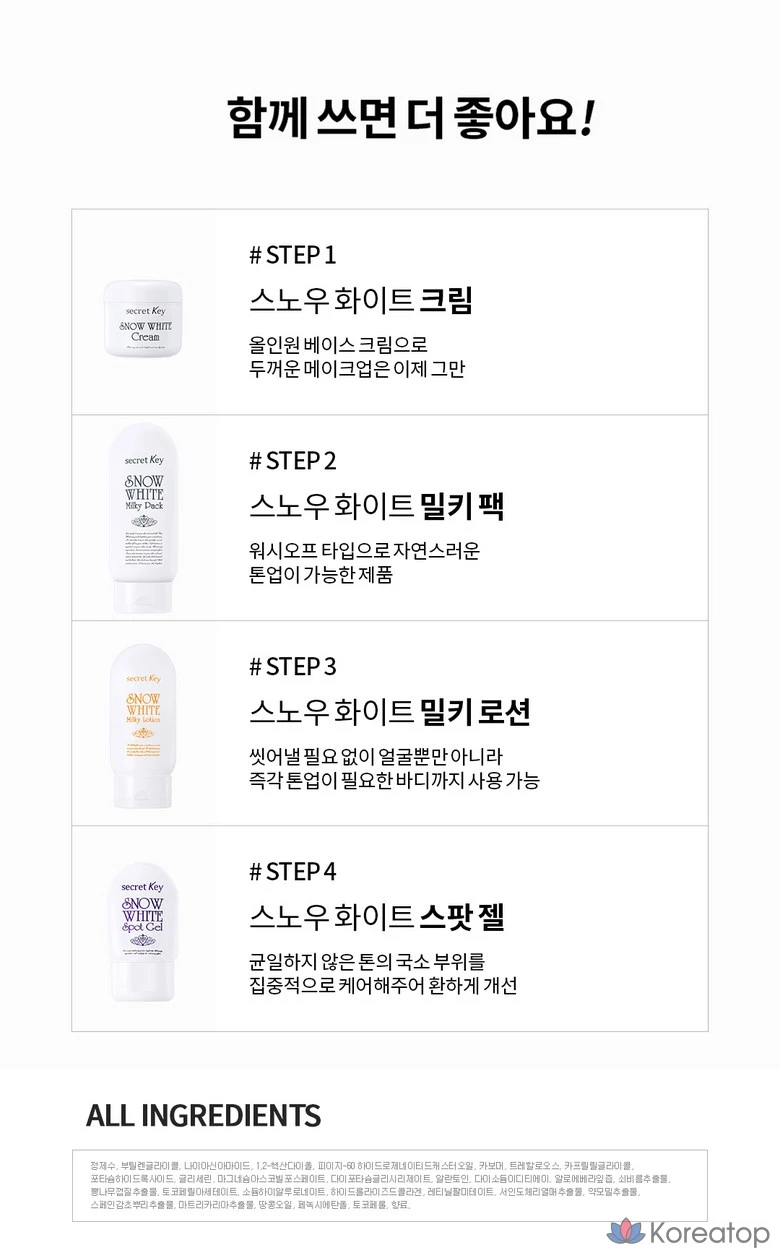Select the 스노우 화이트 스팟 젤 title

coord(376,916)
